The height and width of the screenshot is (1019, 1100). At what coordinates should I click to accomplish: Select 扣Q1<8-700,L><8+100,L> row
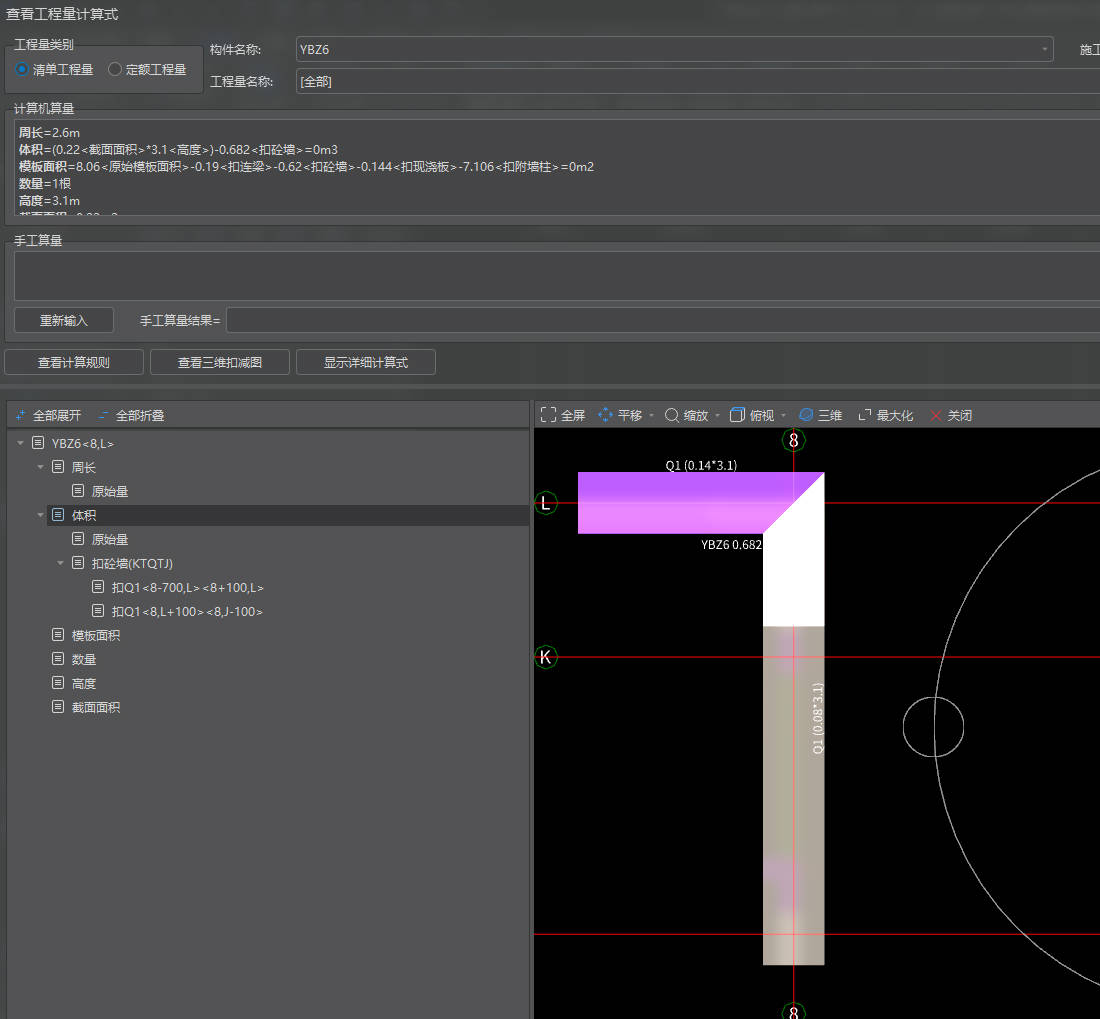[x=187, y=588]
